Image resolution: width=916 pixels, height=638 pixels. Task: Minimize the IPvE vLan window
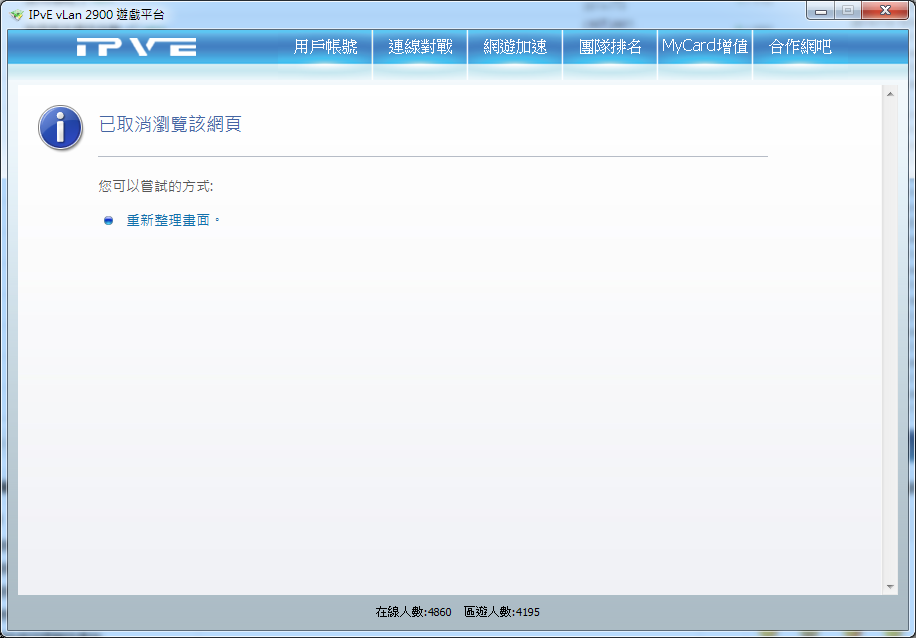pos(821,11)
